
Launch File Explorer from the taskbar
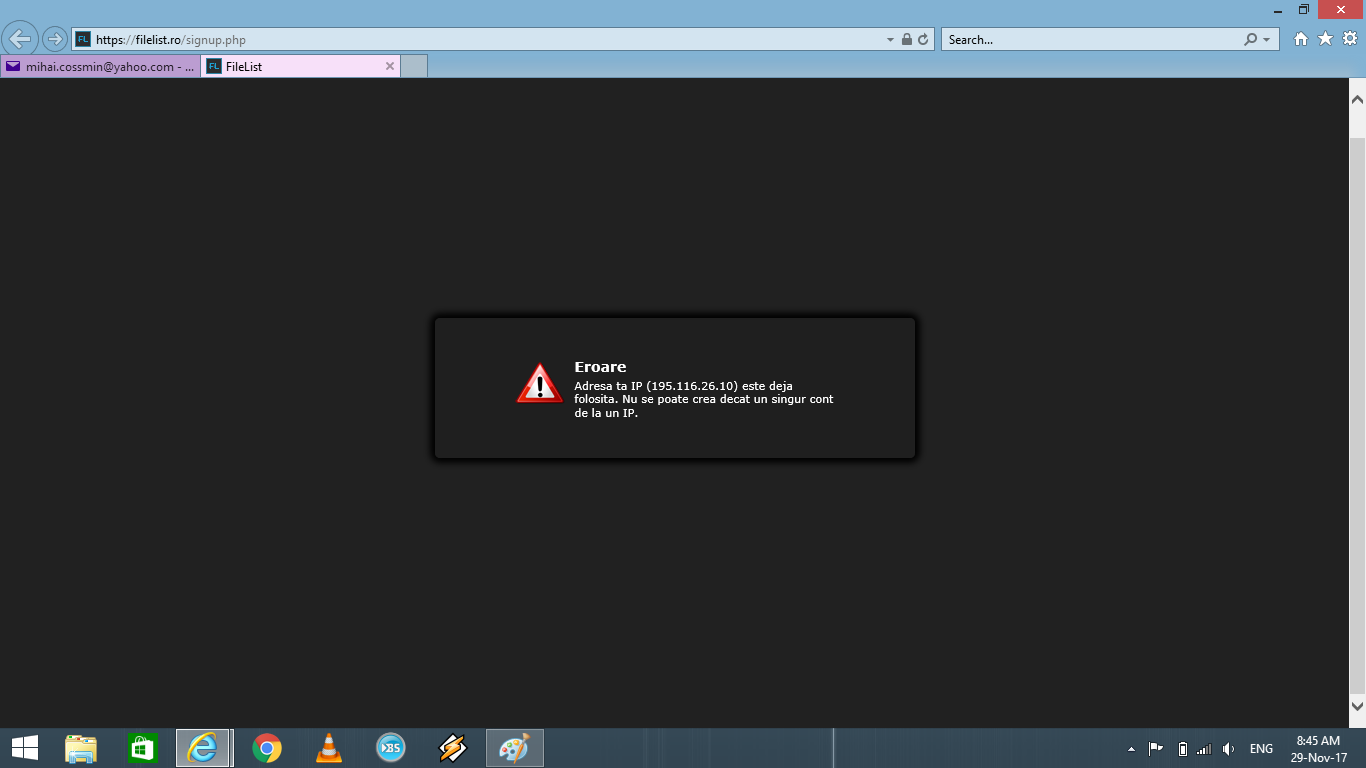click(81, 748)
